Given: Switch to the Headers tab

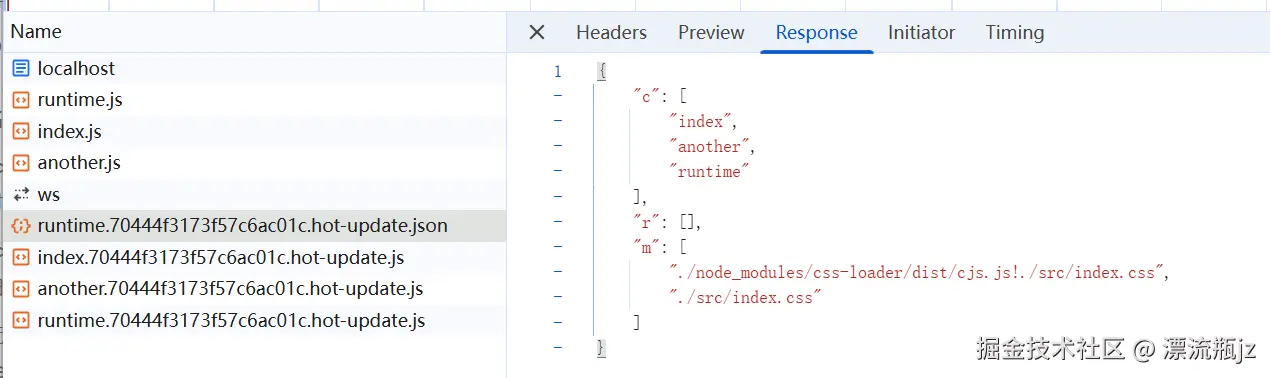Looking at the screenshot, I should [x=611, y=32].
